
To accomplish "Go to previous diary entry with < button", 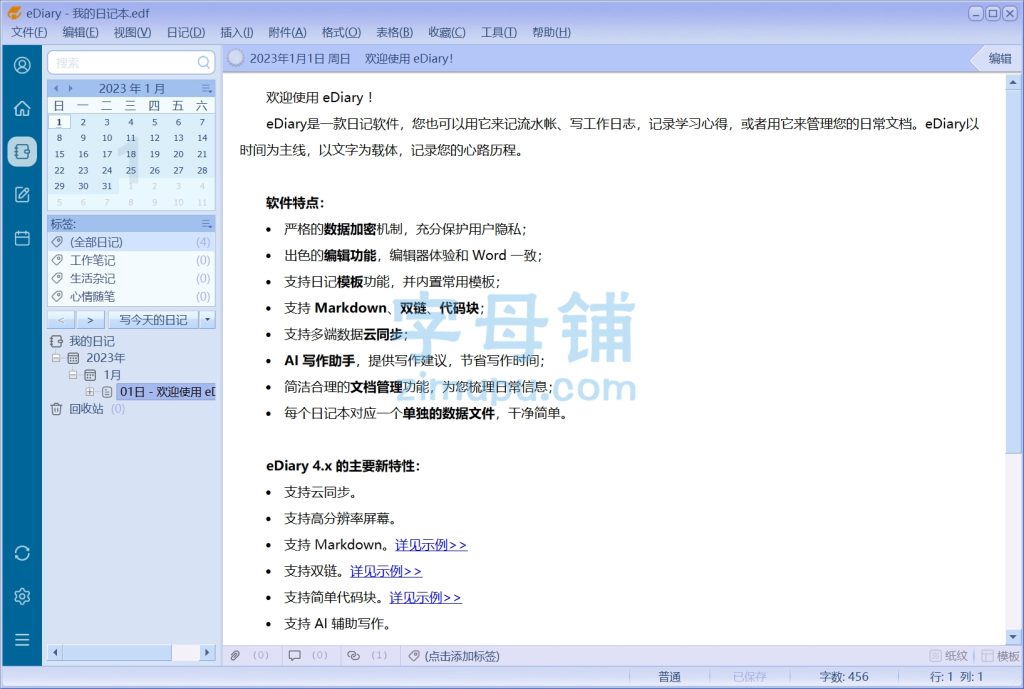I will pos(61,319).
